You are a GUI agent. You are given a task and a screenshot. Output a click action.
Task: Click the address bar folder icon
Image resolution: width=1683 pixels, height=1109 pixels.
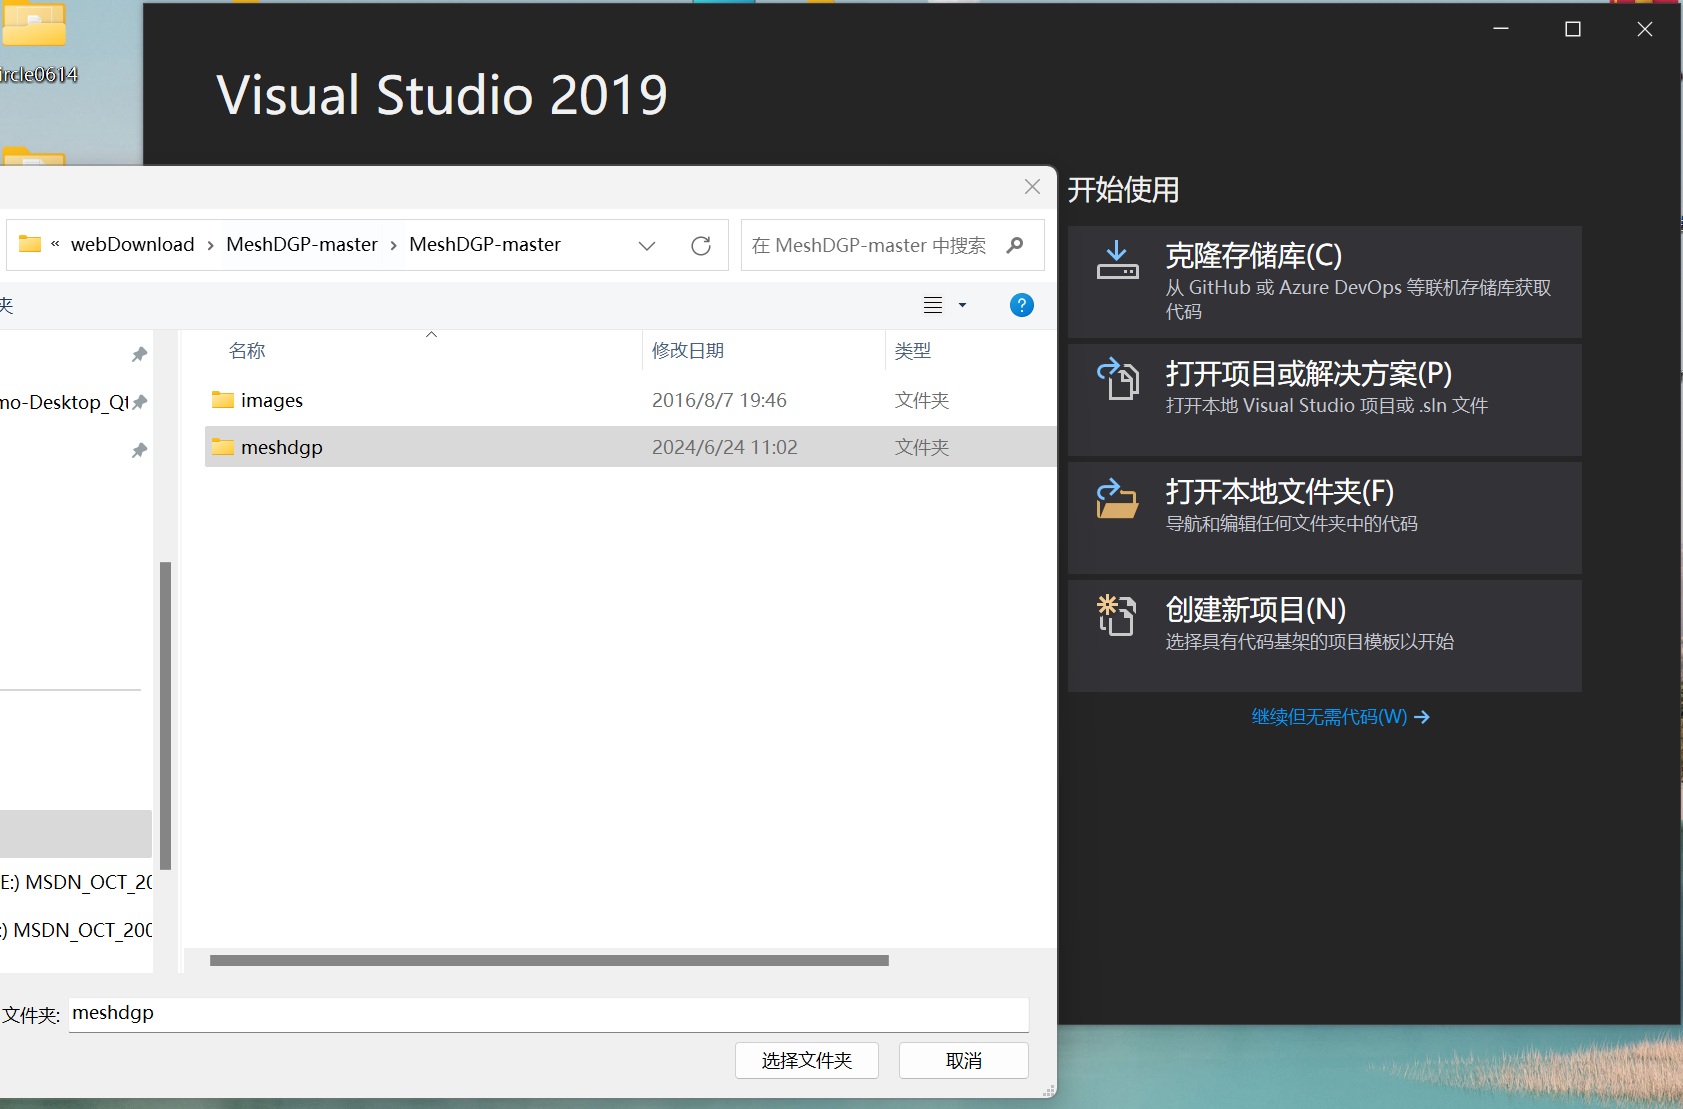pyautogui.click(x=30, y=244)
